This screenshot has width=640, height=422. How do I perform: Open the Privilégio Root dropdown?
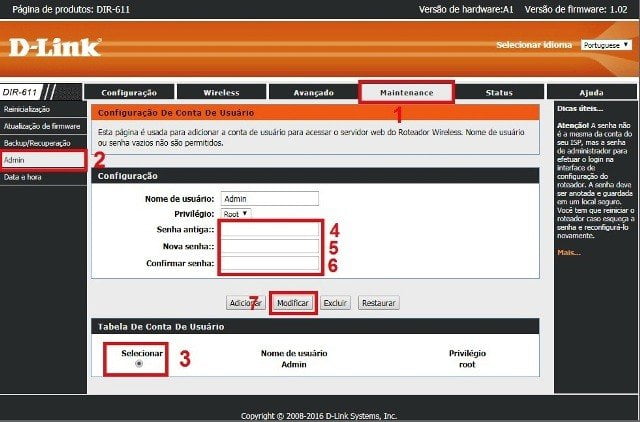[x=237, y=213]
